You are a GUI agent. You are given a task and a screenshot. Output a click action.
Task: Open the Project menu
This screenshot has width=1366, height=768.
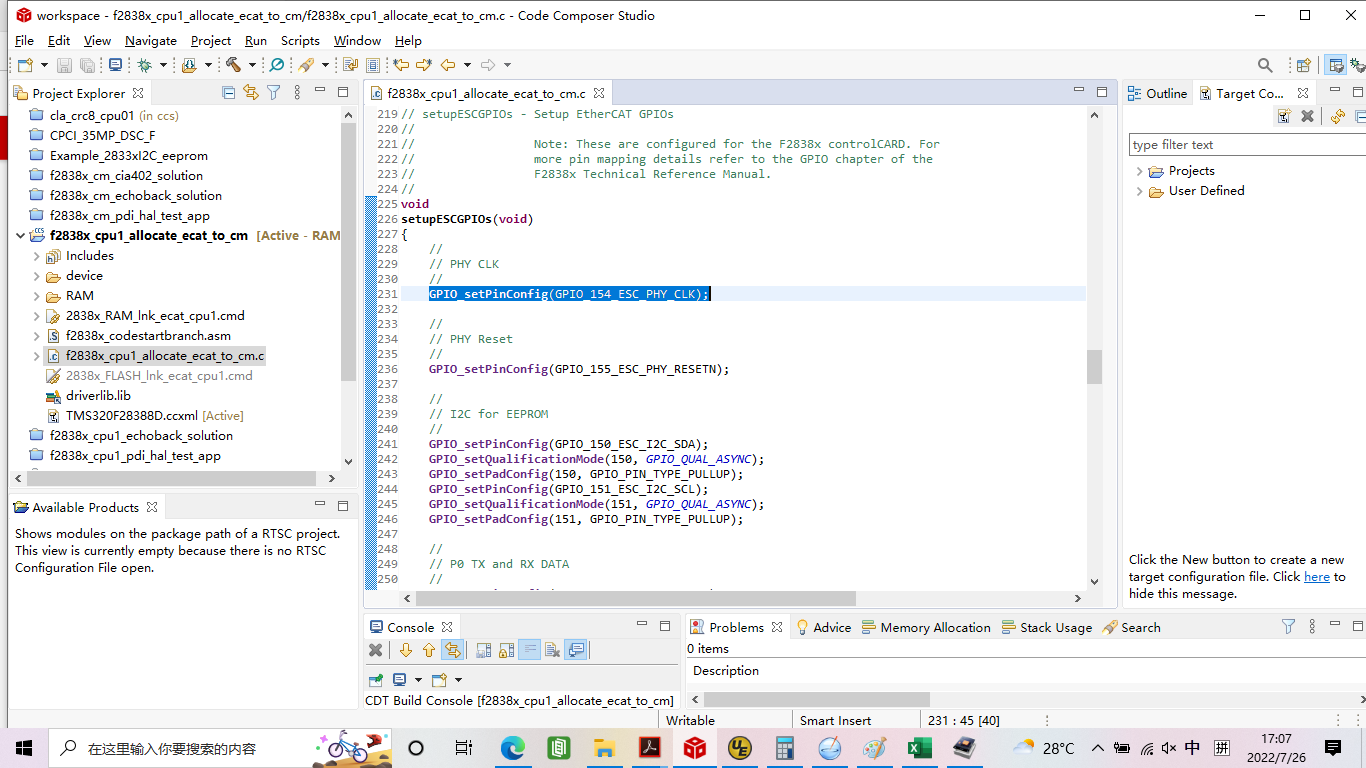click(211, 41)
